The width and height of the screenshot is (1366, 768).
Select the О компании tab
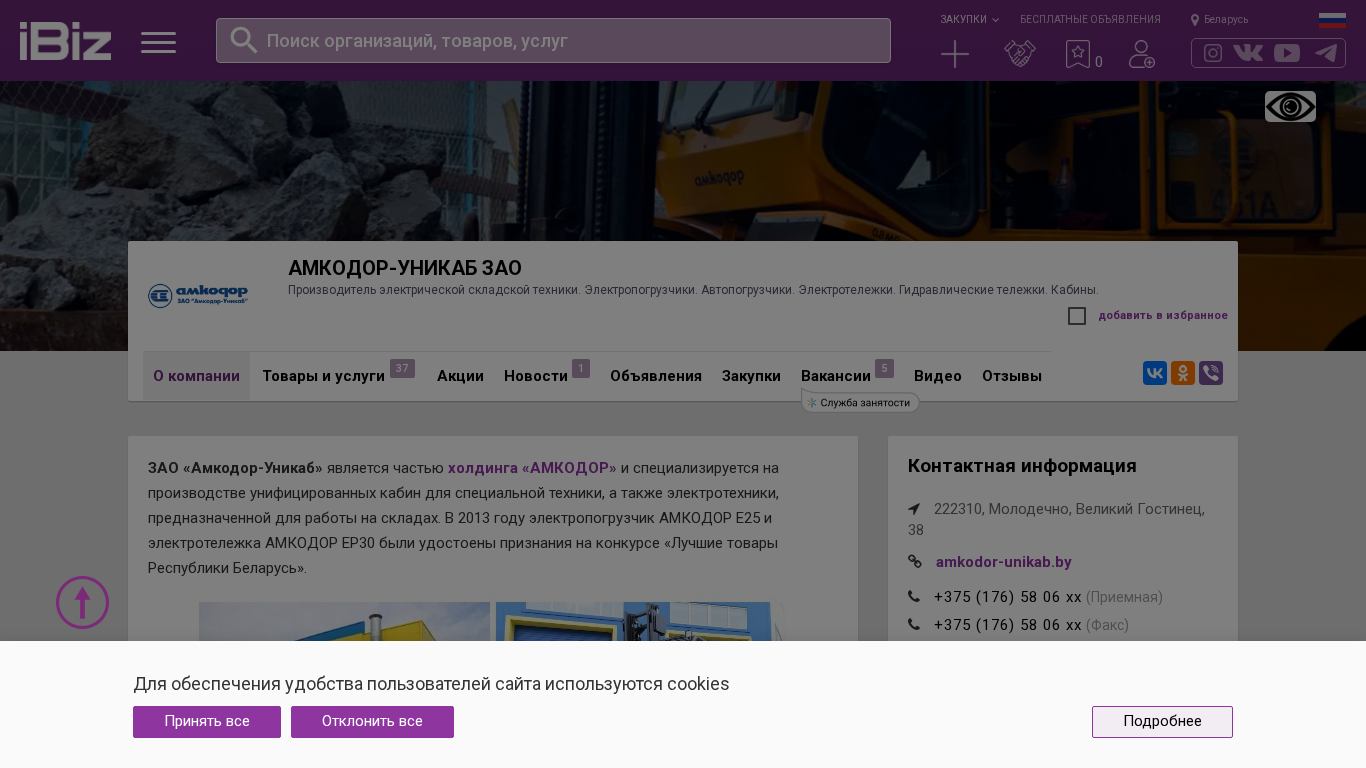tap(196, 376)
